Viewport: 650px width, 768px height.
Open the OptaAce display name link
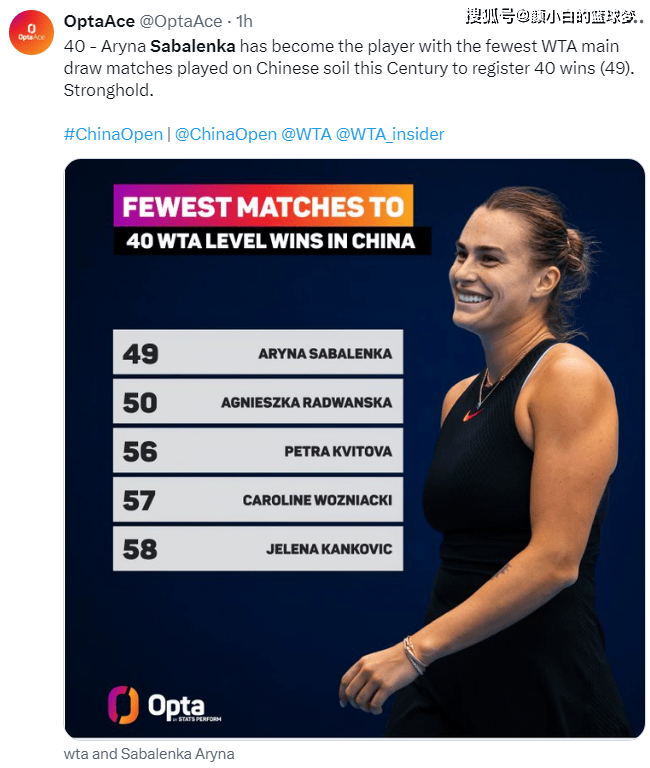99,21
